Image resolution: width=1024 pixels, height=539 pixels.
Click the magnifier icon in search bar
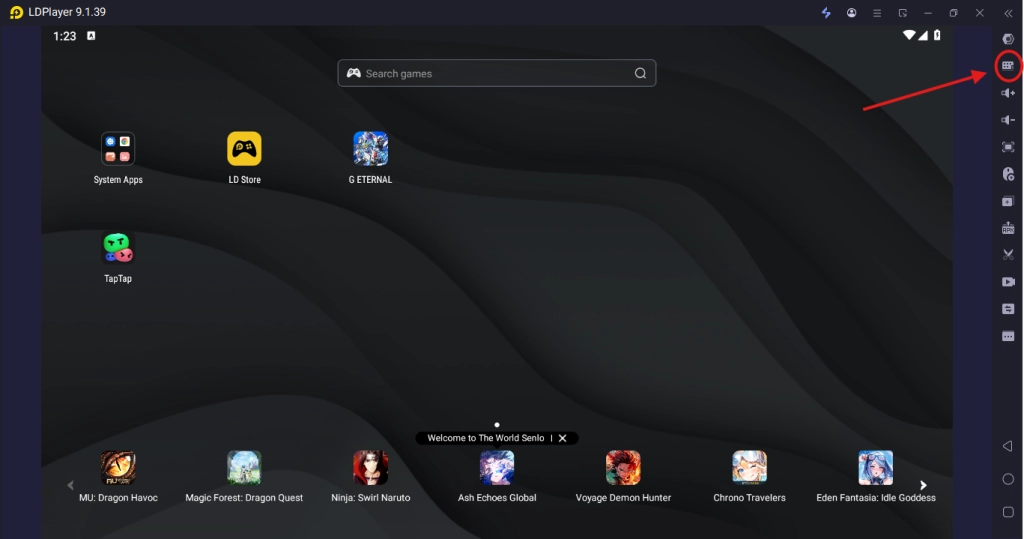point(640,73)
